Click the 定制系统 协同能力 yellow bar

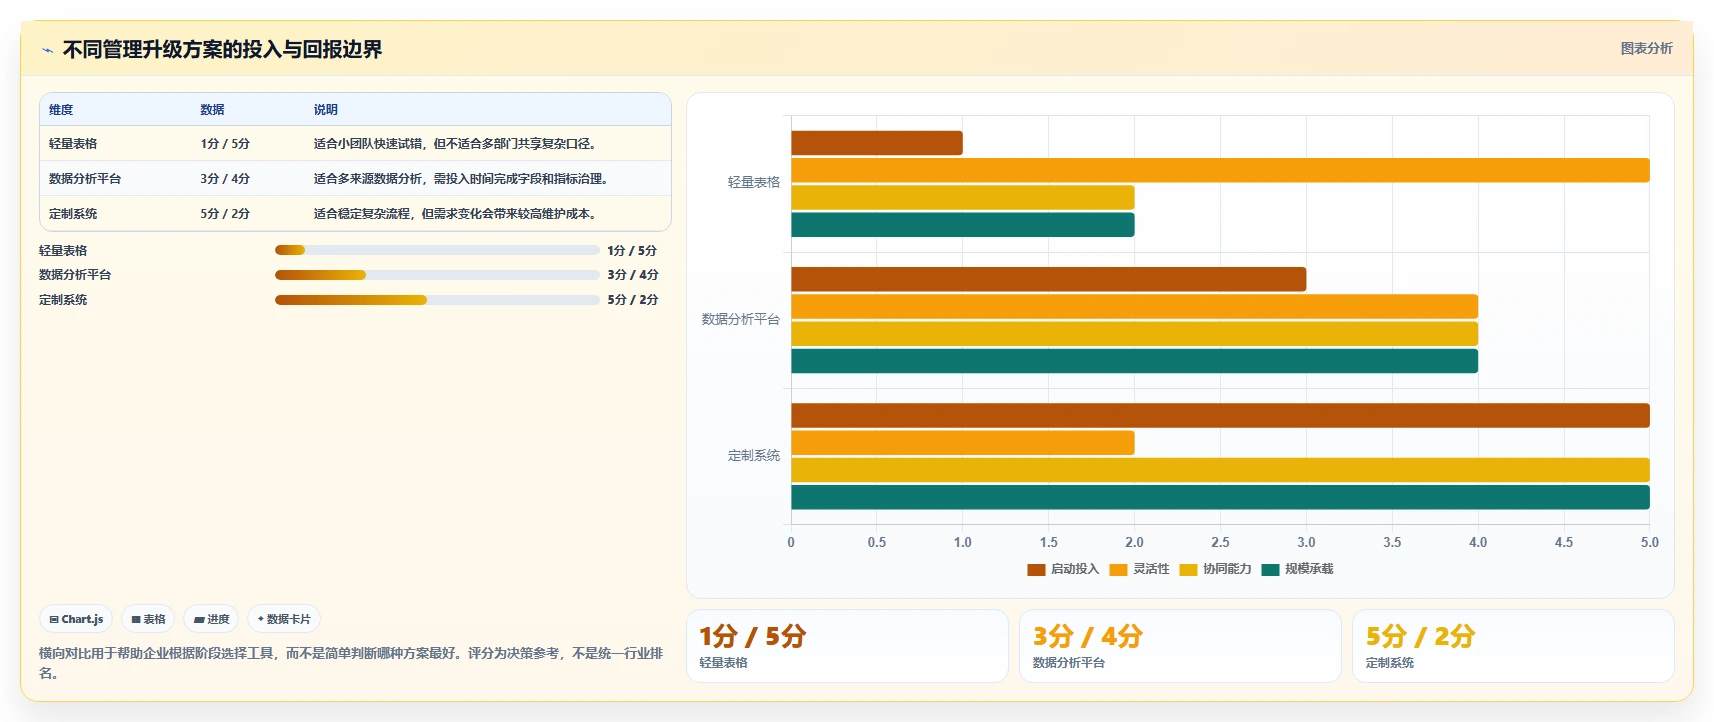1220,470
